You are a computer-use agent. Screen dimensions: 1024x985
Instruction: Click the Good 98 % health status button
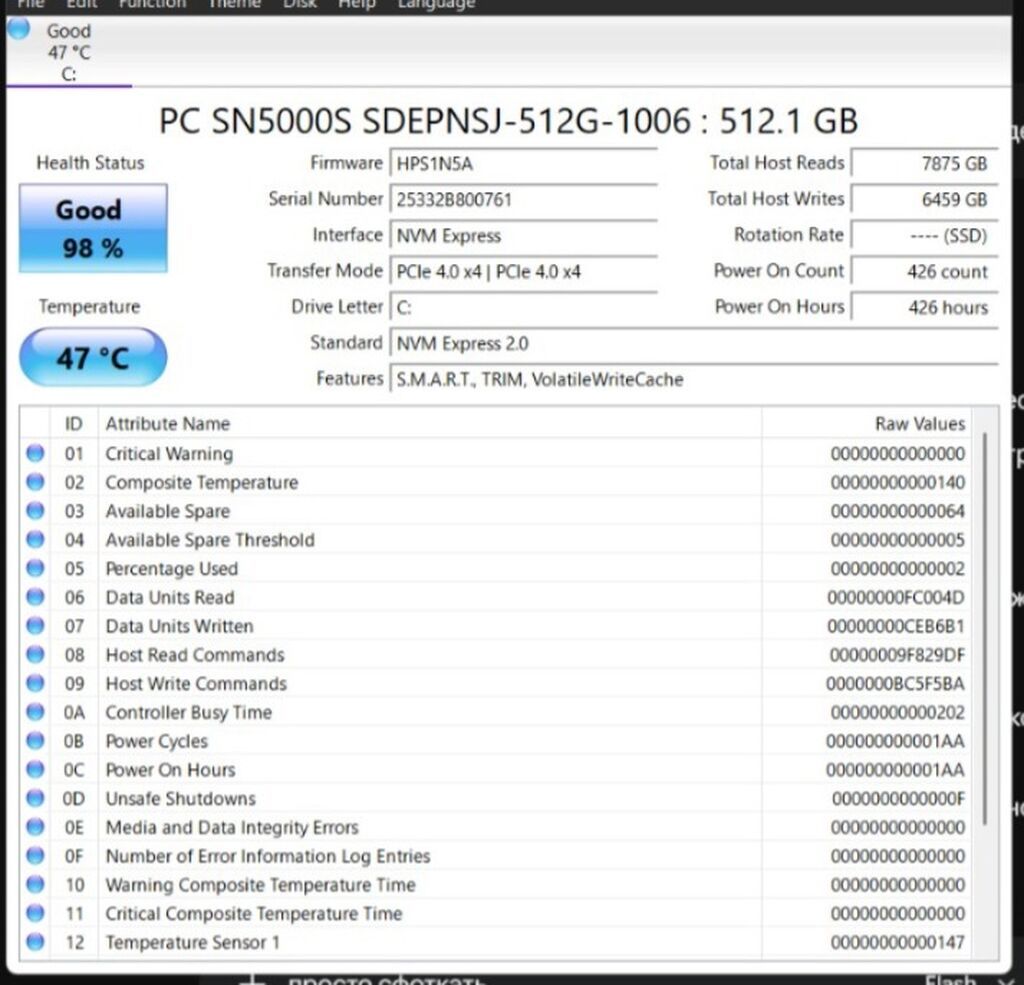click(93, 228)
